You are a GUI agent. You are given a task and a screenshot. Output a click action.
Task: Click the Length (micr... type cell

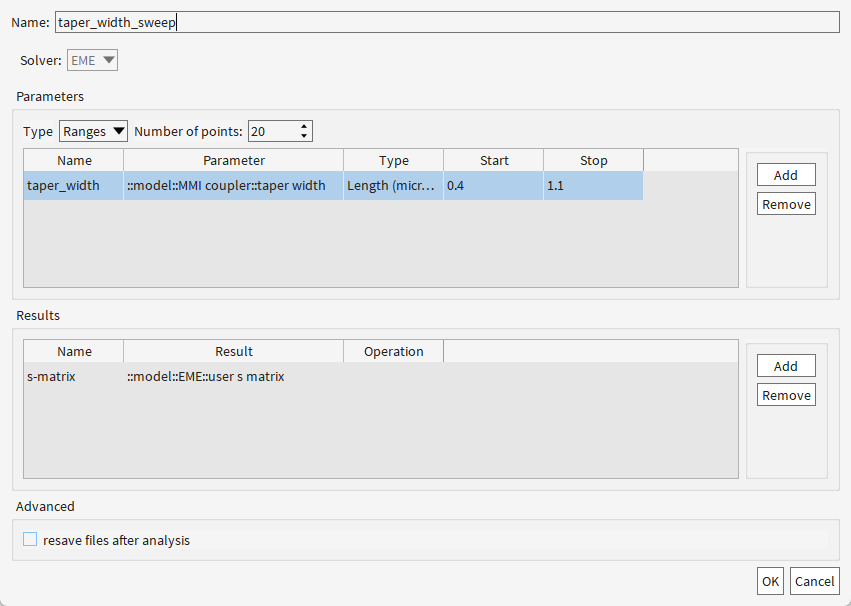coord(393,186)
